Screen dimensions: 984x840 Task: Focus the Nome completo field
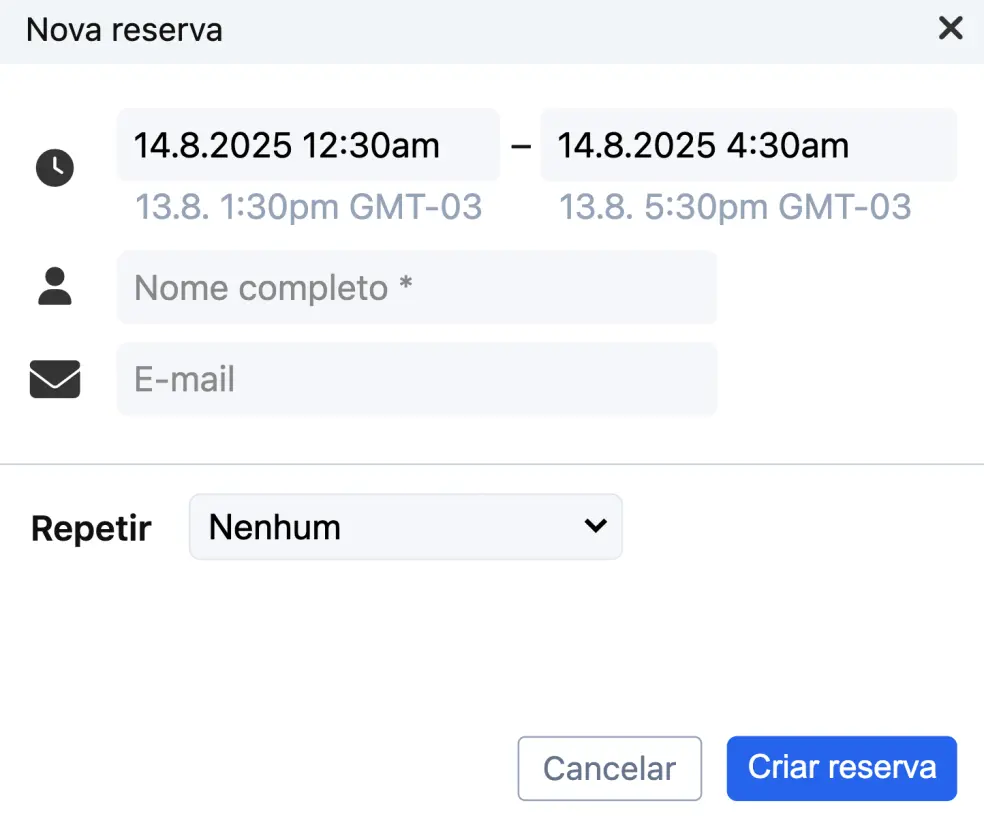pyautogui.click(x=417, y=287)
